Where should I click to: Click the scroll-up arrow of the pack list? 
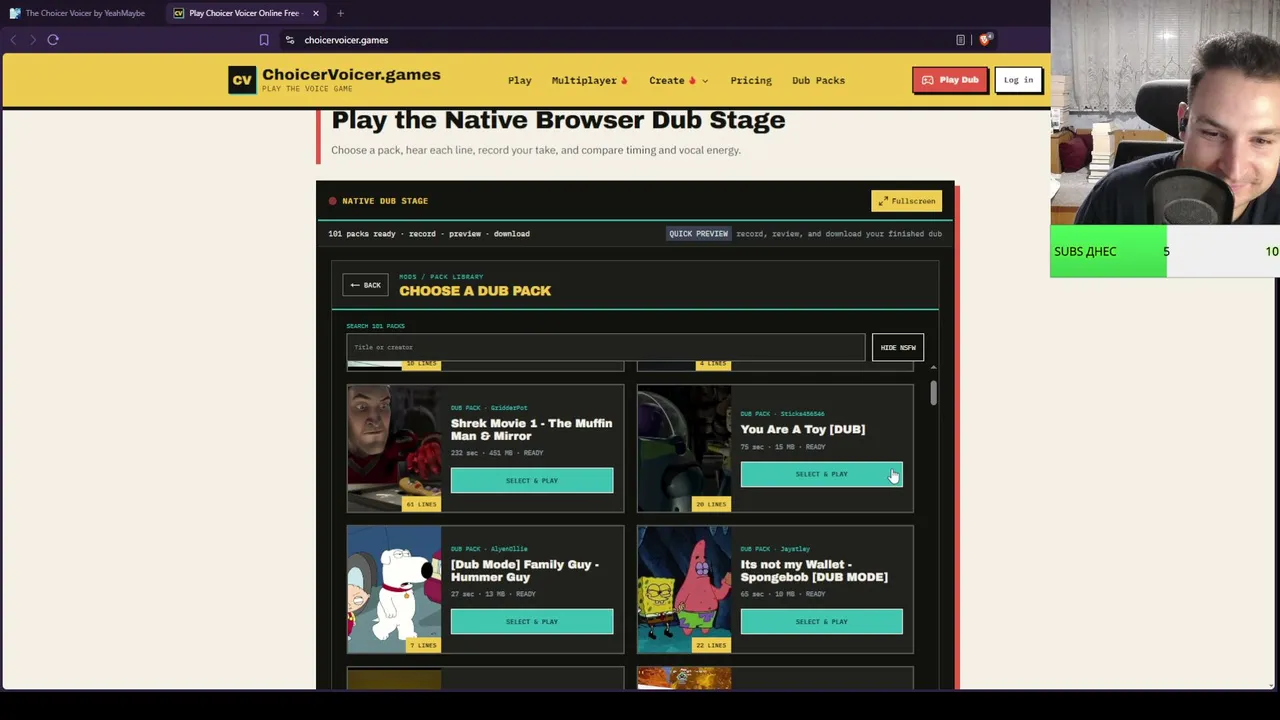coord(934,368)
